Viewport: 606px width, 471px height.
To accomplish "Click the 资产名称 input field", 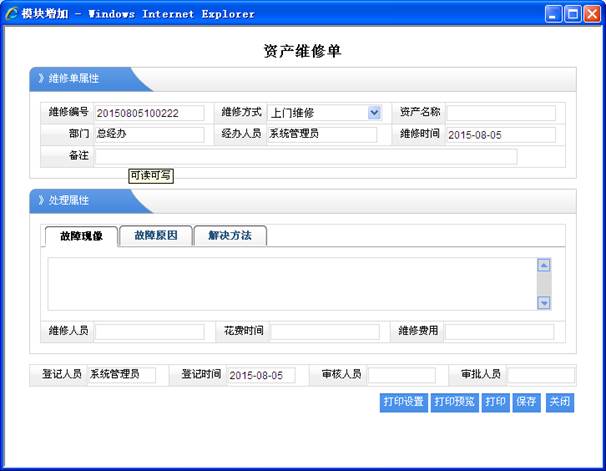I will (x=500, y=113).
